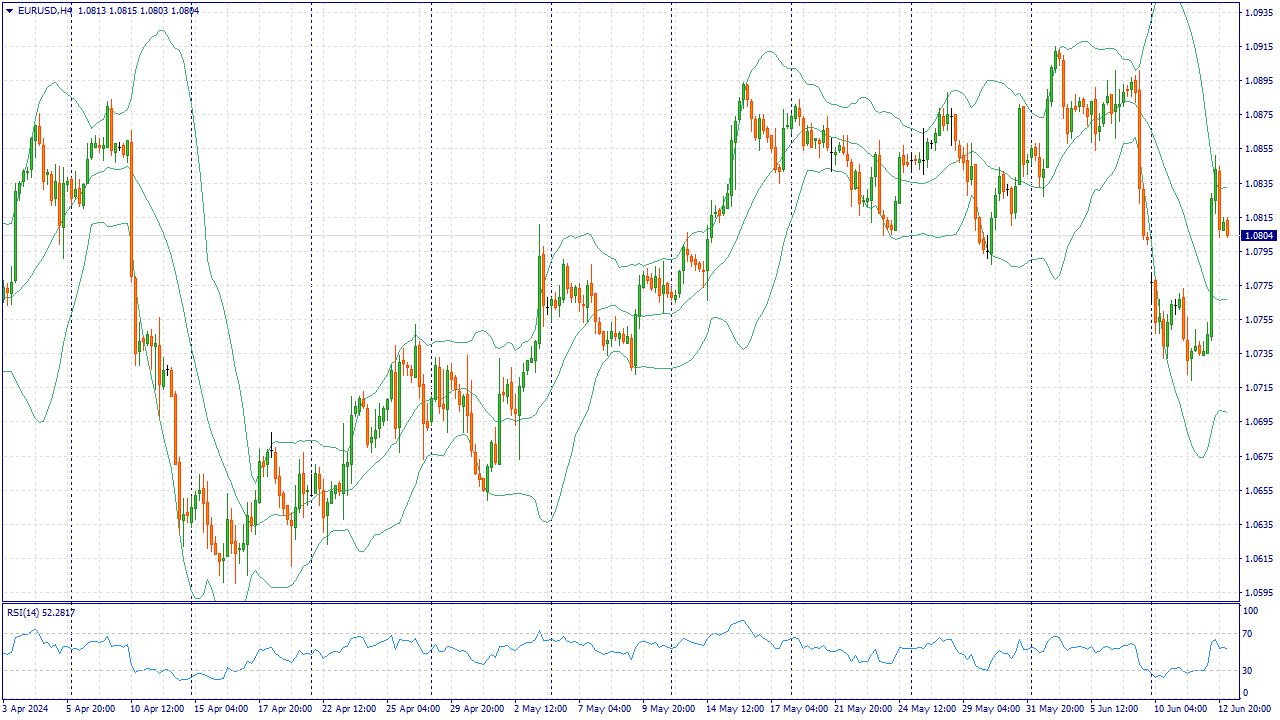Click the RSI scale 70 level label

(x=1248, y=634)
